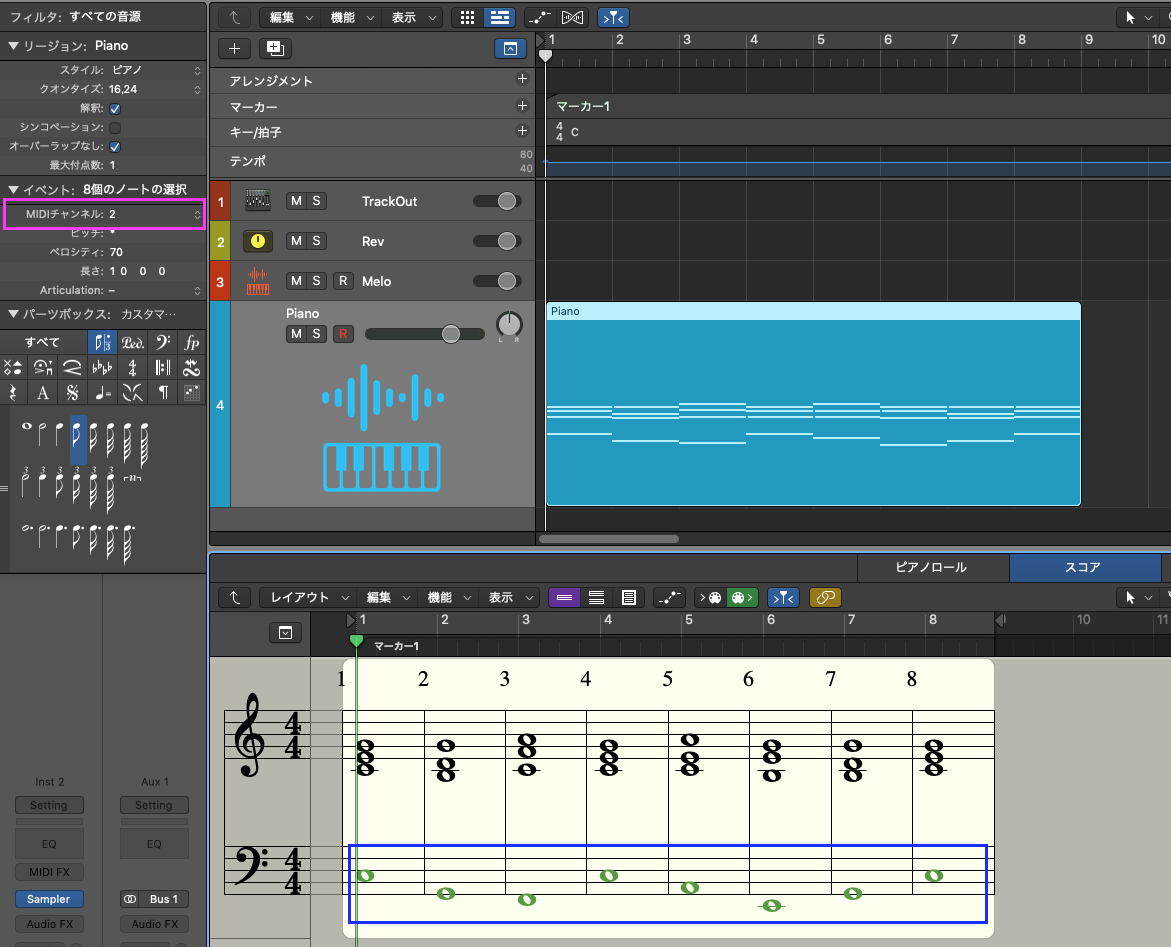Adjust the Piano track volume slider

point(450,333)
